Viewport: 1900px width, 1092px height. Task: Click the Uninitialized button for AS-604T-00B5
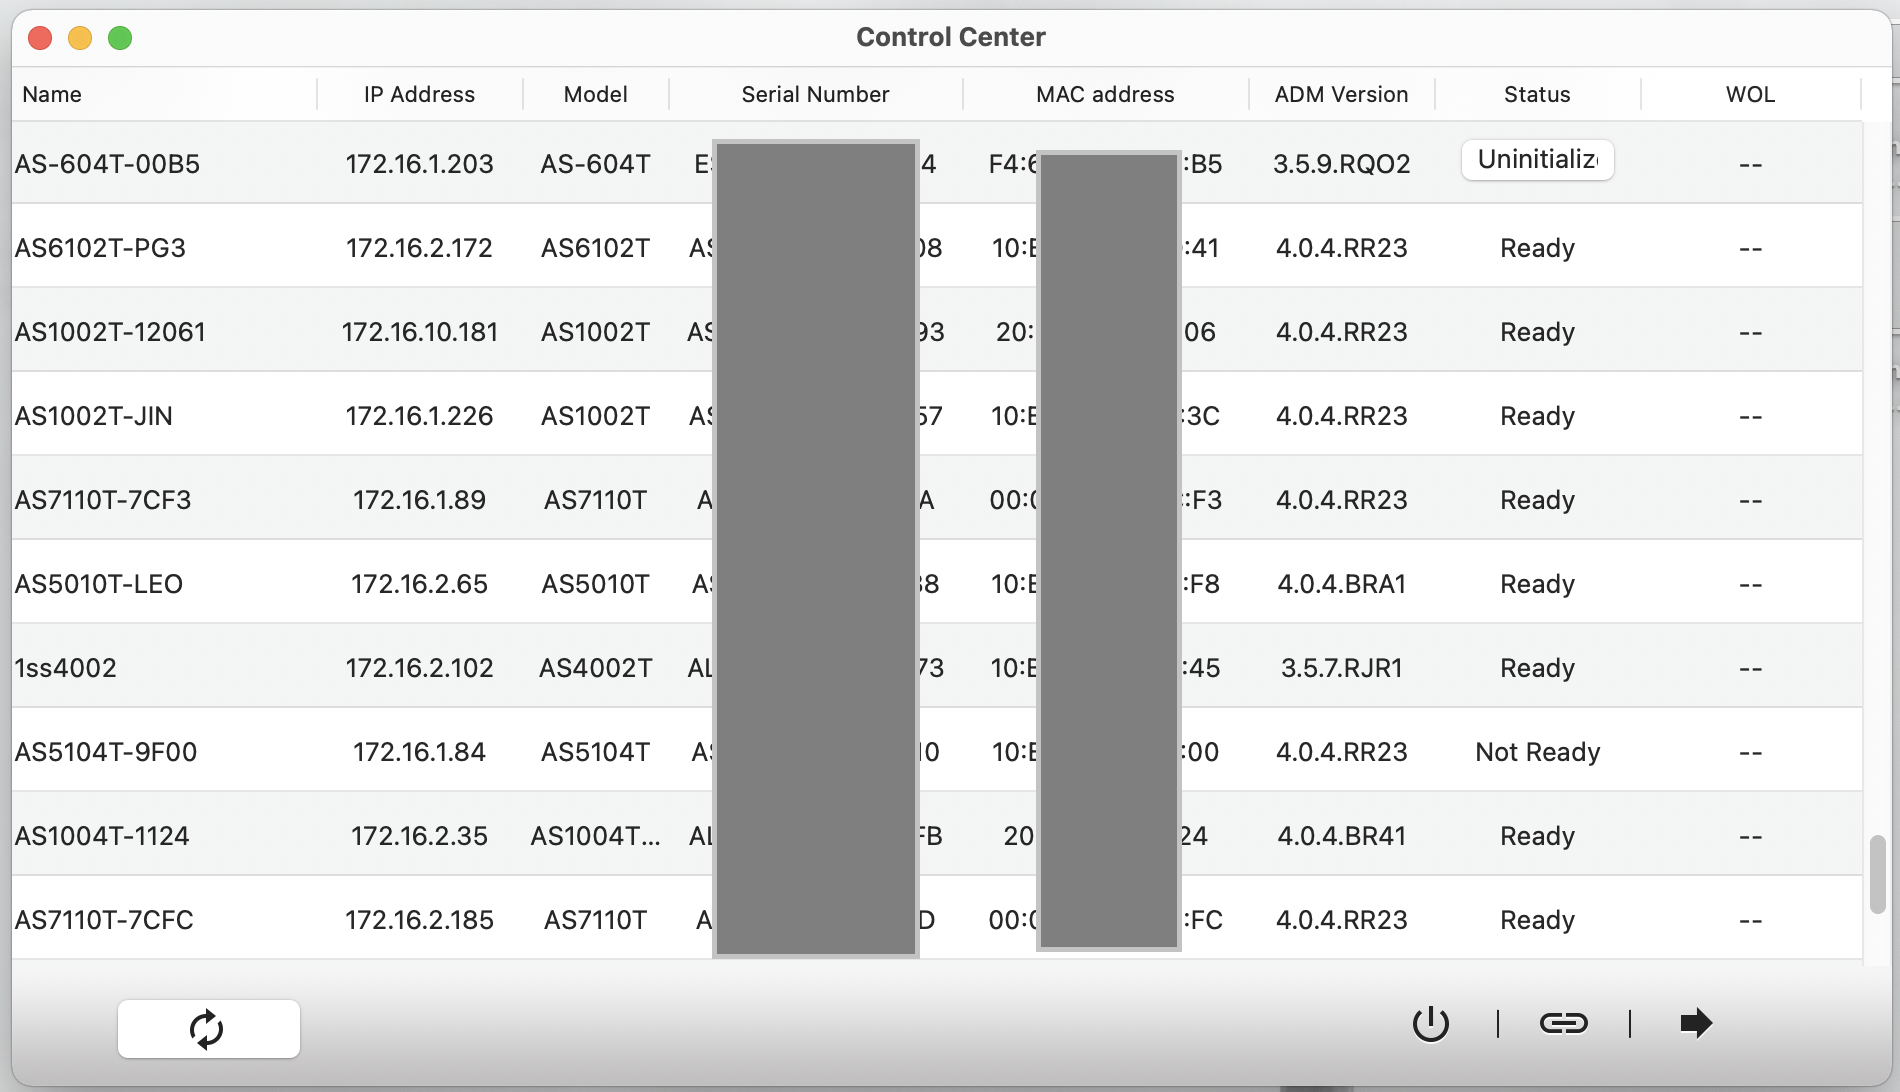click(1537, 160)
